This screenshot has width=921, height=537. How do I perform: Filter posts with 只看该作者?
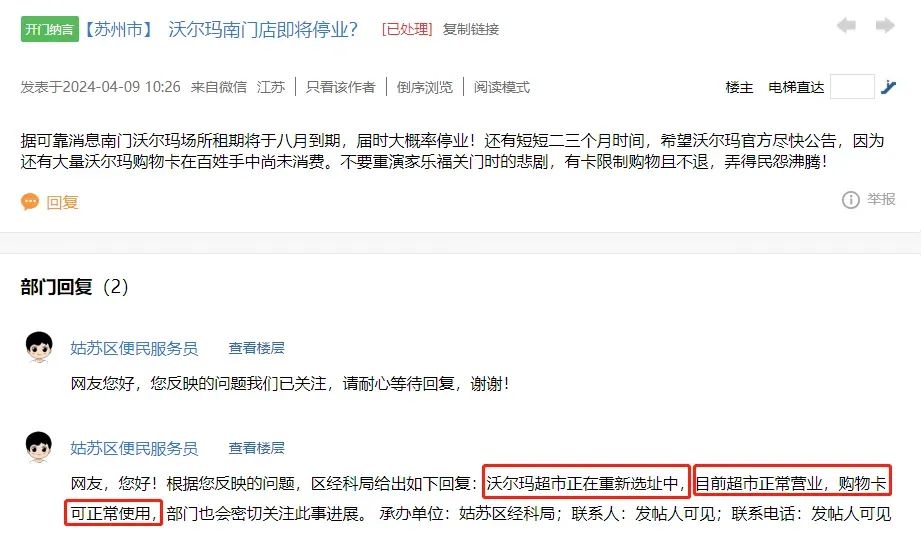340,87
